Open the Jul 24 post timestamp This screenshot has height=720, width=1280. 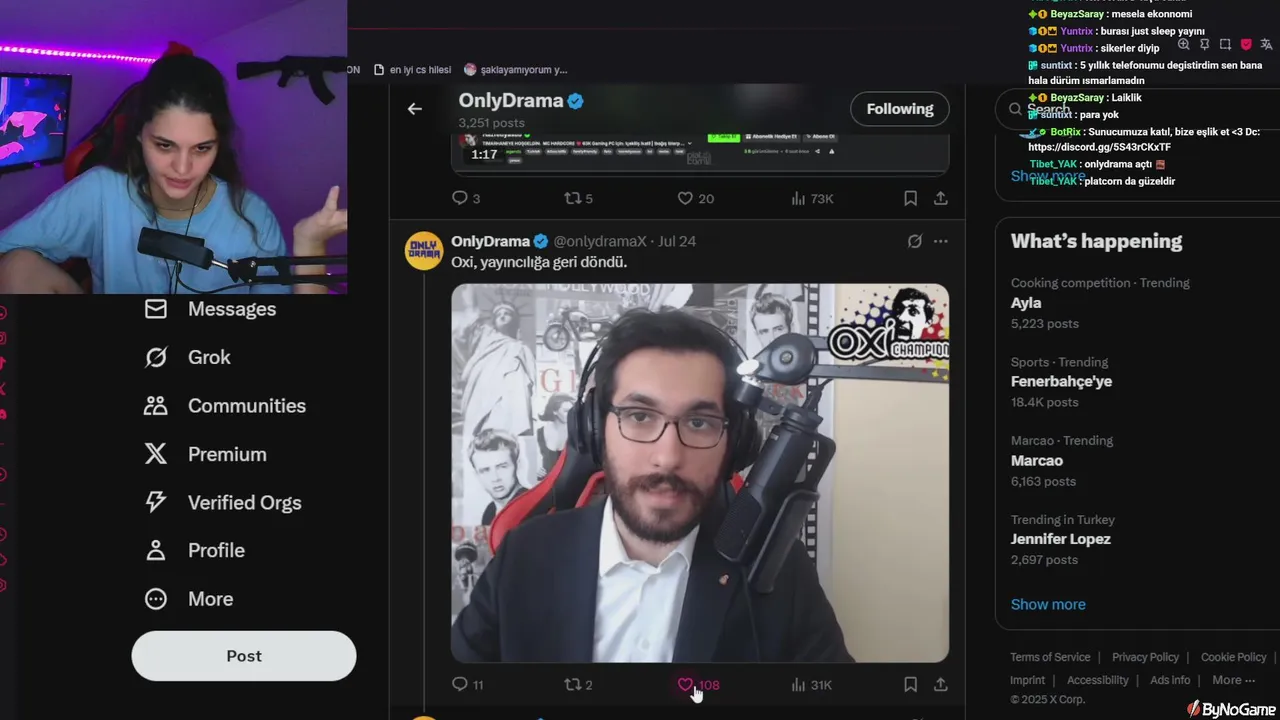tap(677, 241)
